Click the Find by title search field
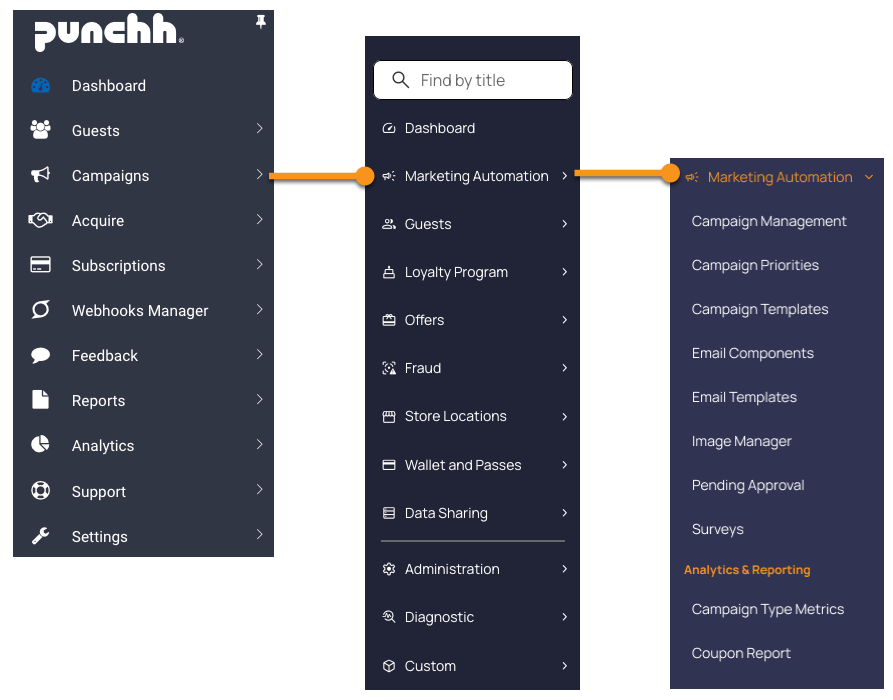Viewport: 893px width, 700px height. coord(473,80)
